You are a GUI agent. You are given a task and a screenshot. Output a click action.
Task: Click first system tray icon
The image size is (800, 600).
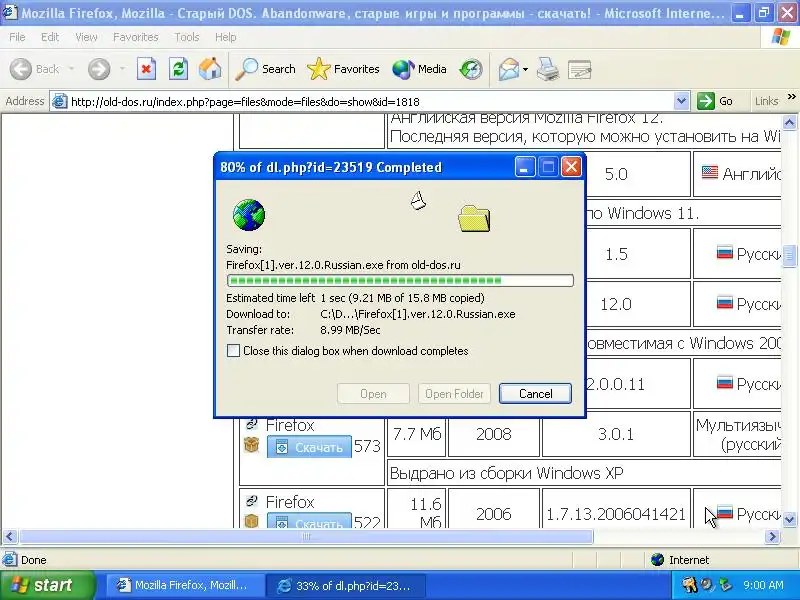pos(689,585)
